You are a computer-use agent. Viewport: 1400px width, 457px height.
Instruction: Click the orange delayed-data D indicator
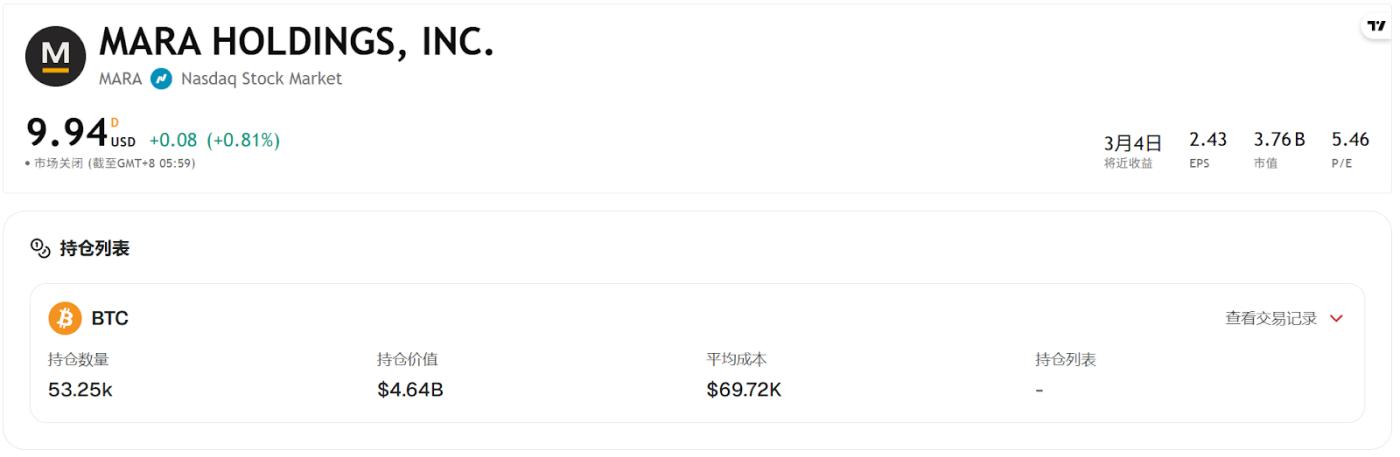(115, 123)
